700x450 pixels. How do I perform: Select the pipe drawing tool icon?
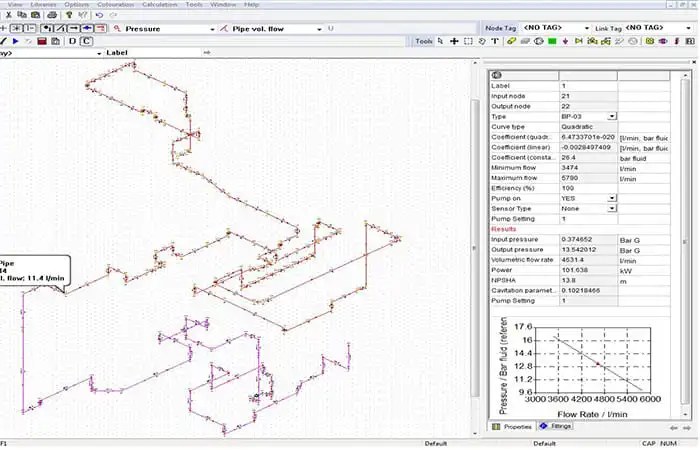coord(511,41)
